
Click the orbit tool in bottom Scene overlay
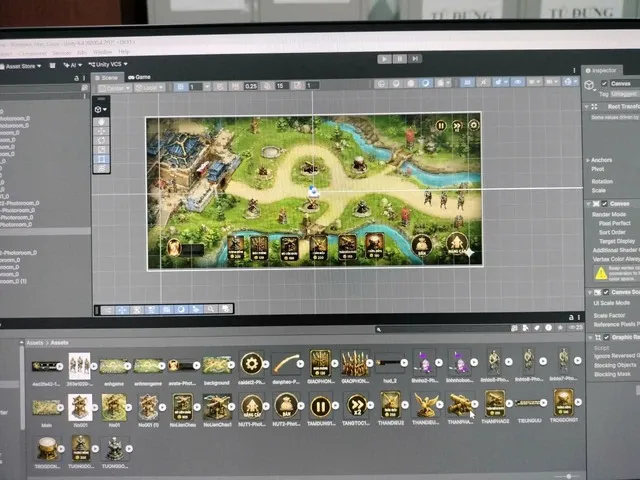[x=181, y=309]
